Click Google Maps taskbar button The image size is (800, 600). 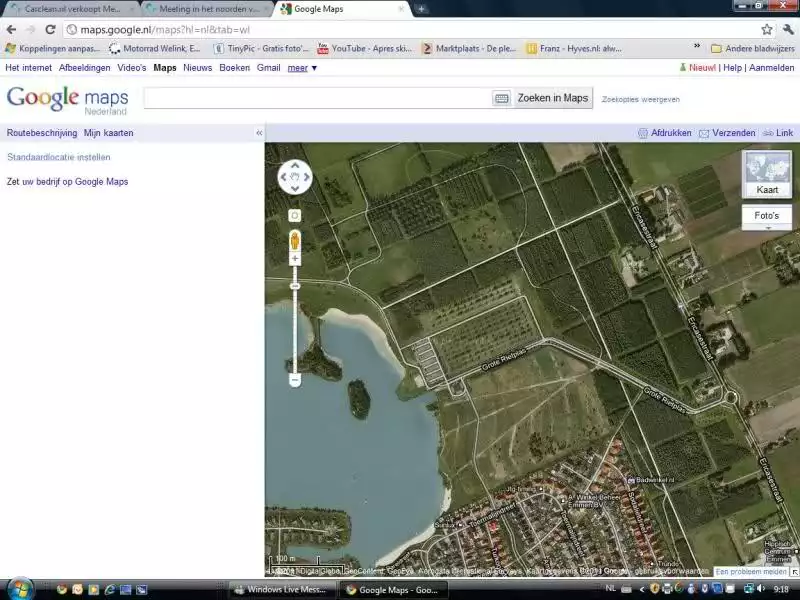point(393,590)
